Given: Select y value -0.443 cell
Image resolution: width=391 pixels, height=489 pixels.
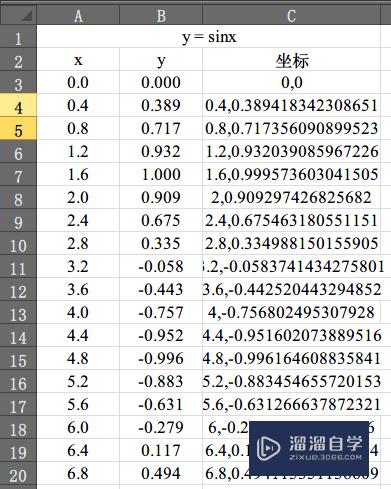Looking at the screenshot, I should coord(161,289).
